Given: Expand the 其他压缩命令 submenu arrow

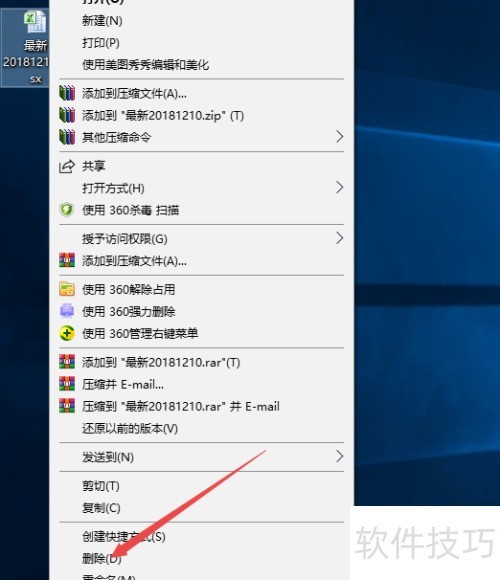Looking at the screenshot, I should 339,137.
